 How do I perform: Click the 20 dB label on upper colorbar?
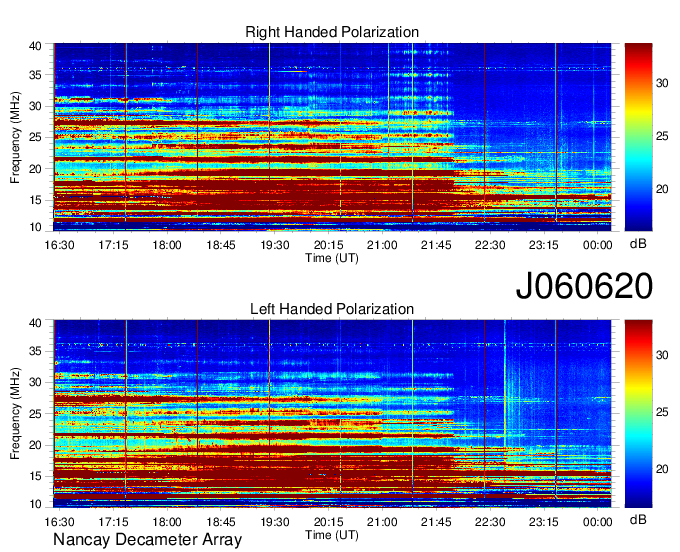[x=662, y=189]
